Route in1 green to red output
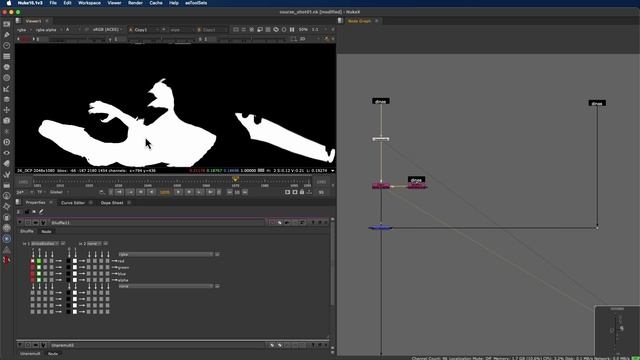This screenshot has height=360, width=640. (x=39, y=261)
